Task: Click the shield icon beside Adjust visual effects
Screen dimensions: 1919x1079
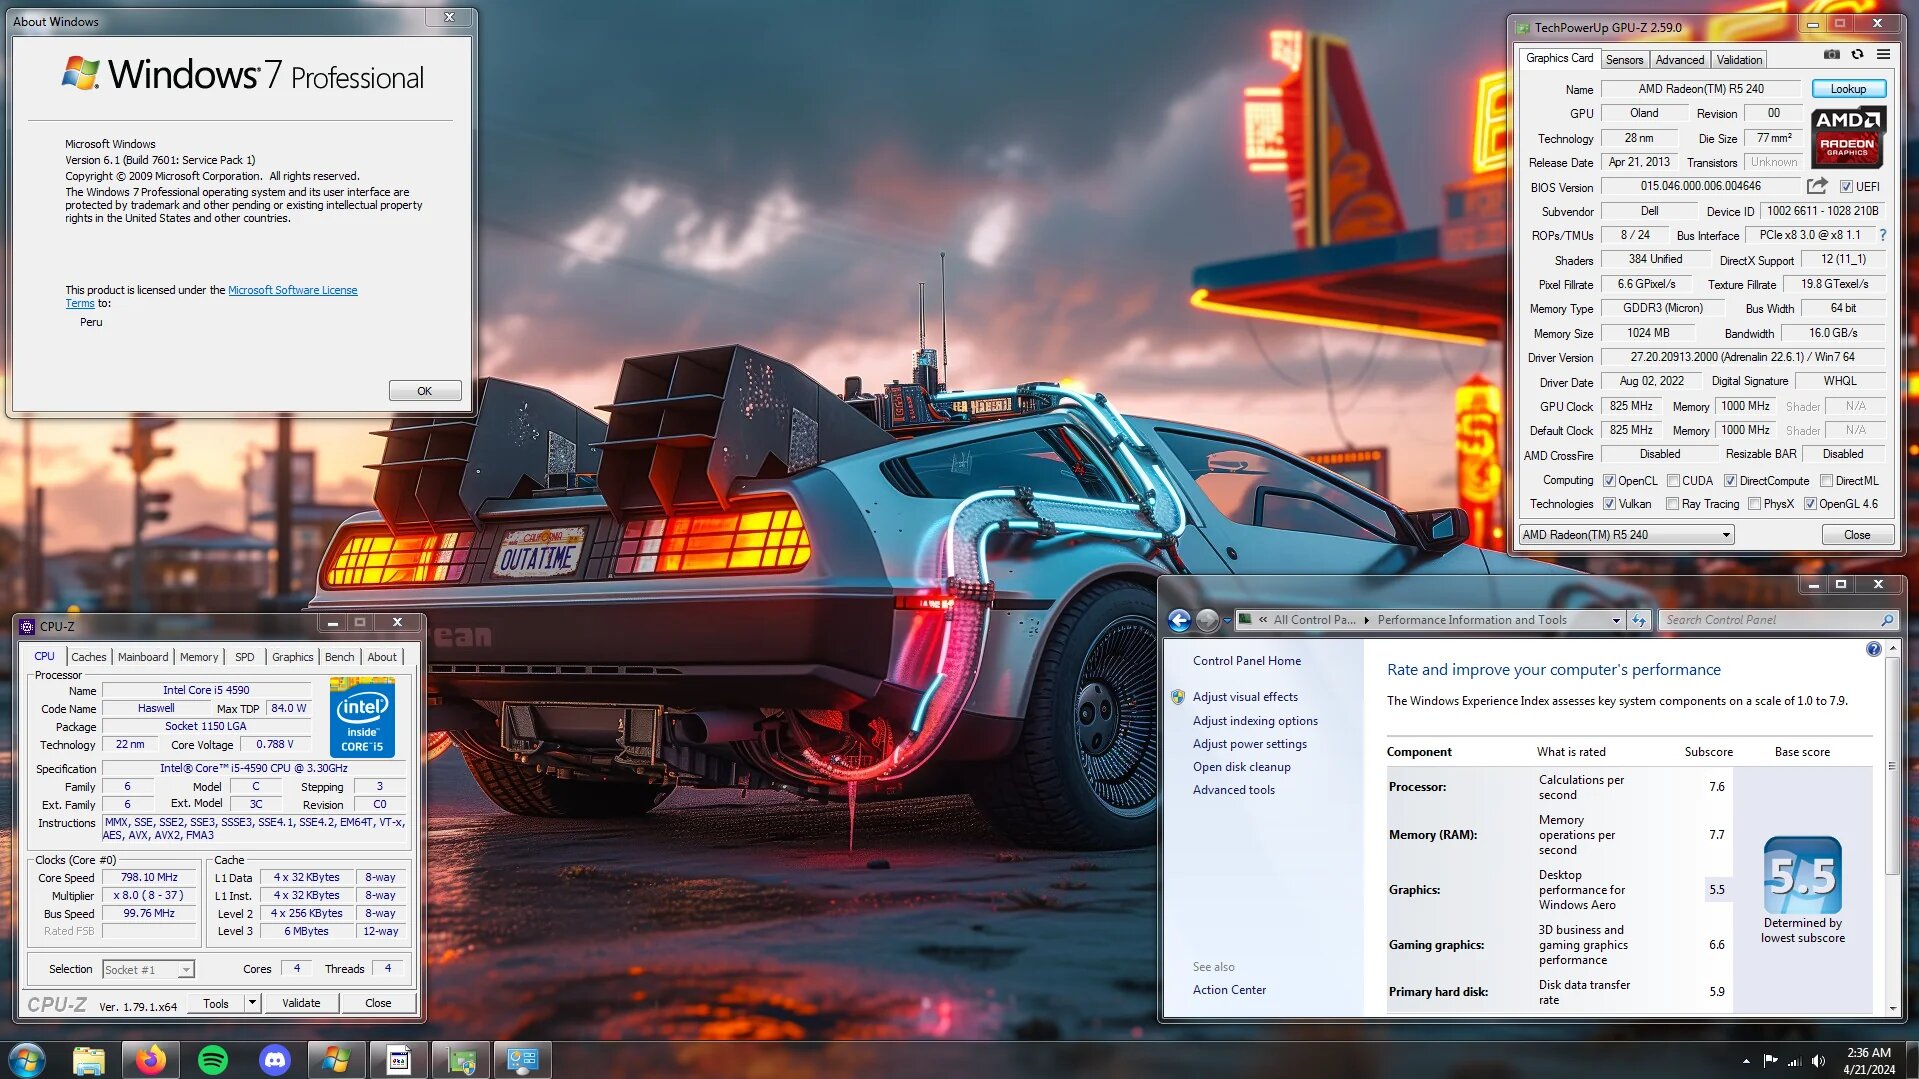Action: [x=1178, y=697]
